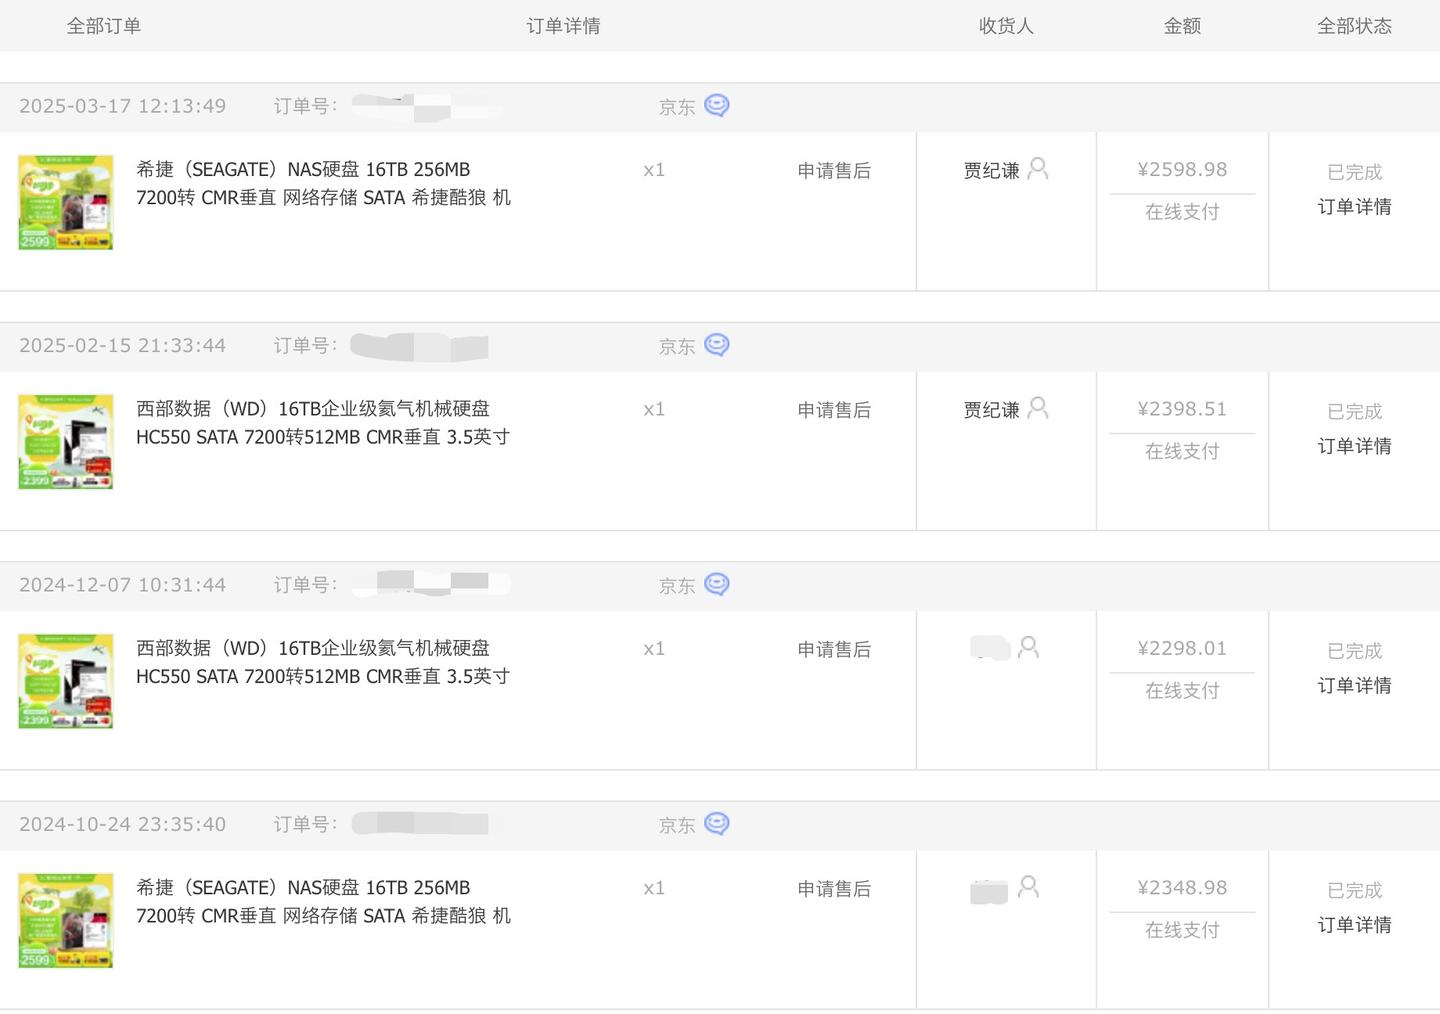Click 在线支付 under the ¥2598.98 amount
Image resolution: width=1440 pixels, height=1014 pixels.
(x=1182, y=212)
